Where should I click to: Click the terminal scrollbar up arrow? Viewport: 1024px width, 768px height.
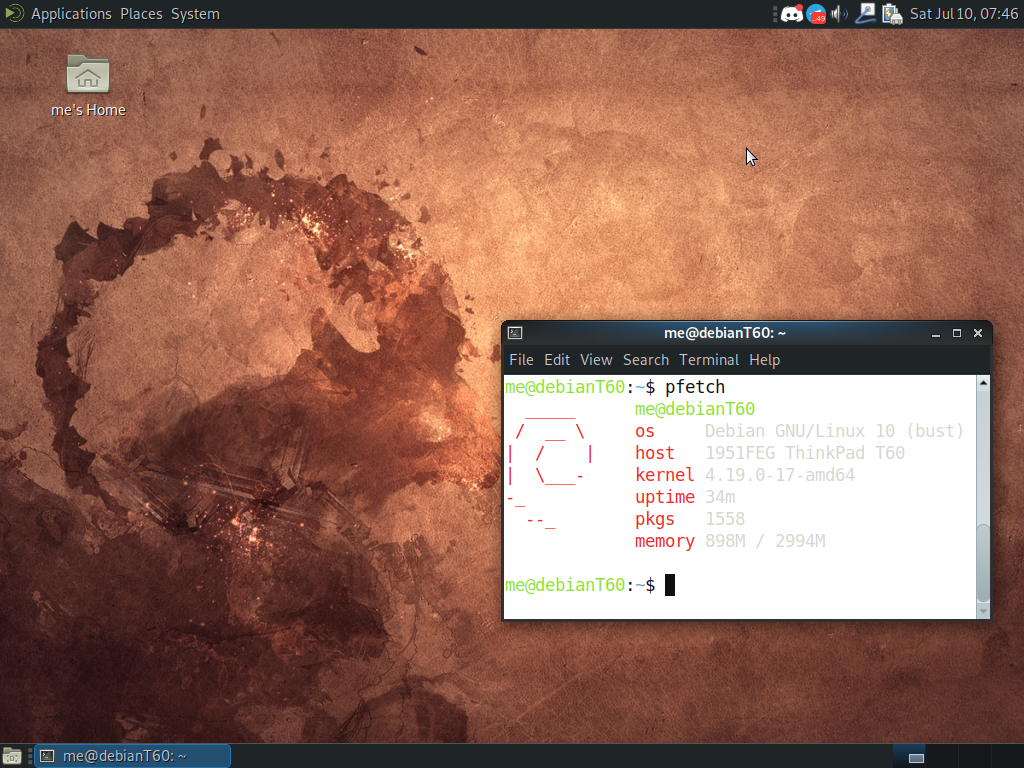coord(983,383)
